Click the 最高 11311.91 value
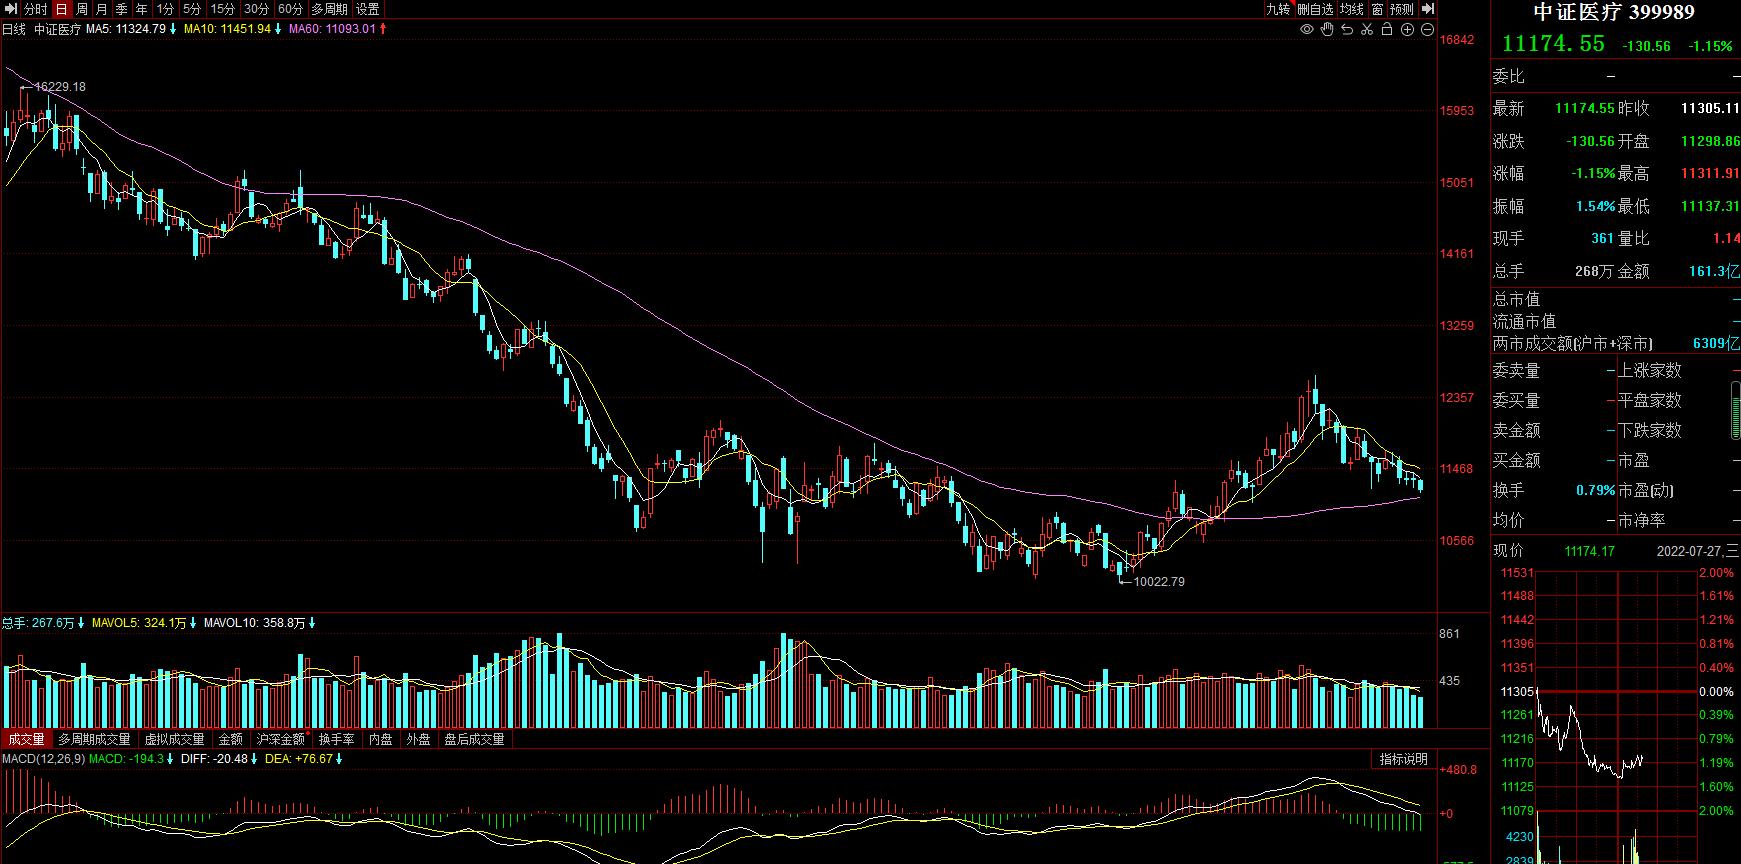 1710,173
